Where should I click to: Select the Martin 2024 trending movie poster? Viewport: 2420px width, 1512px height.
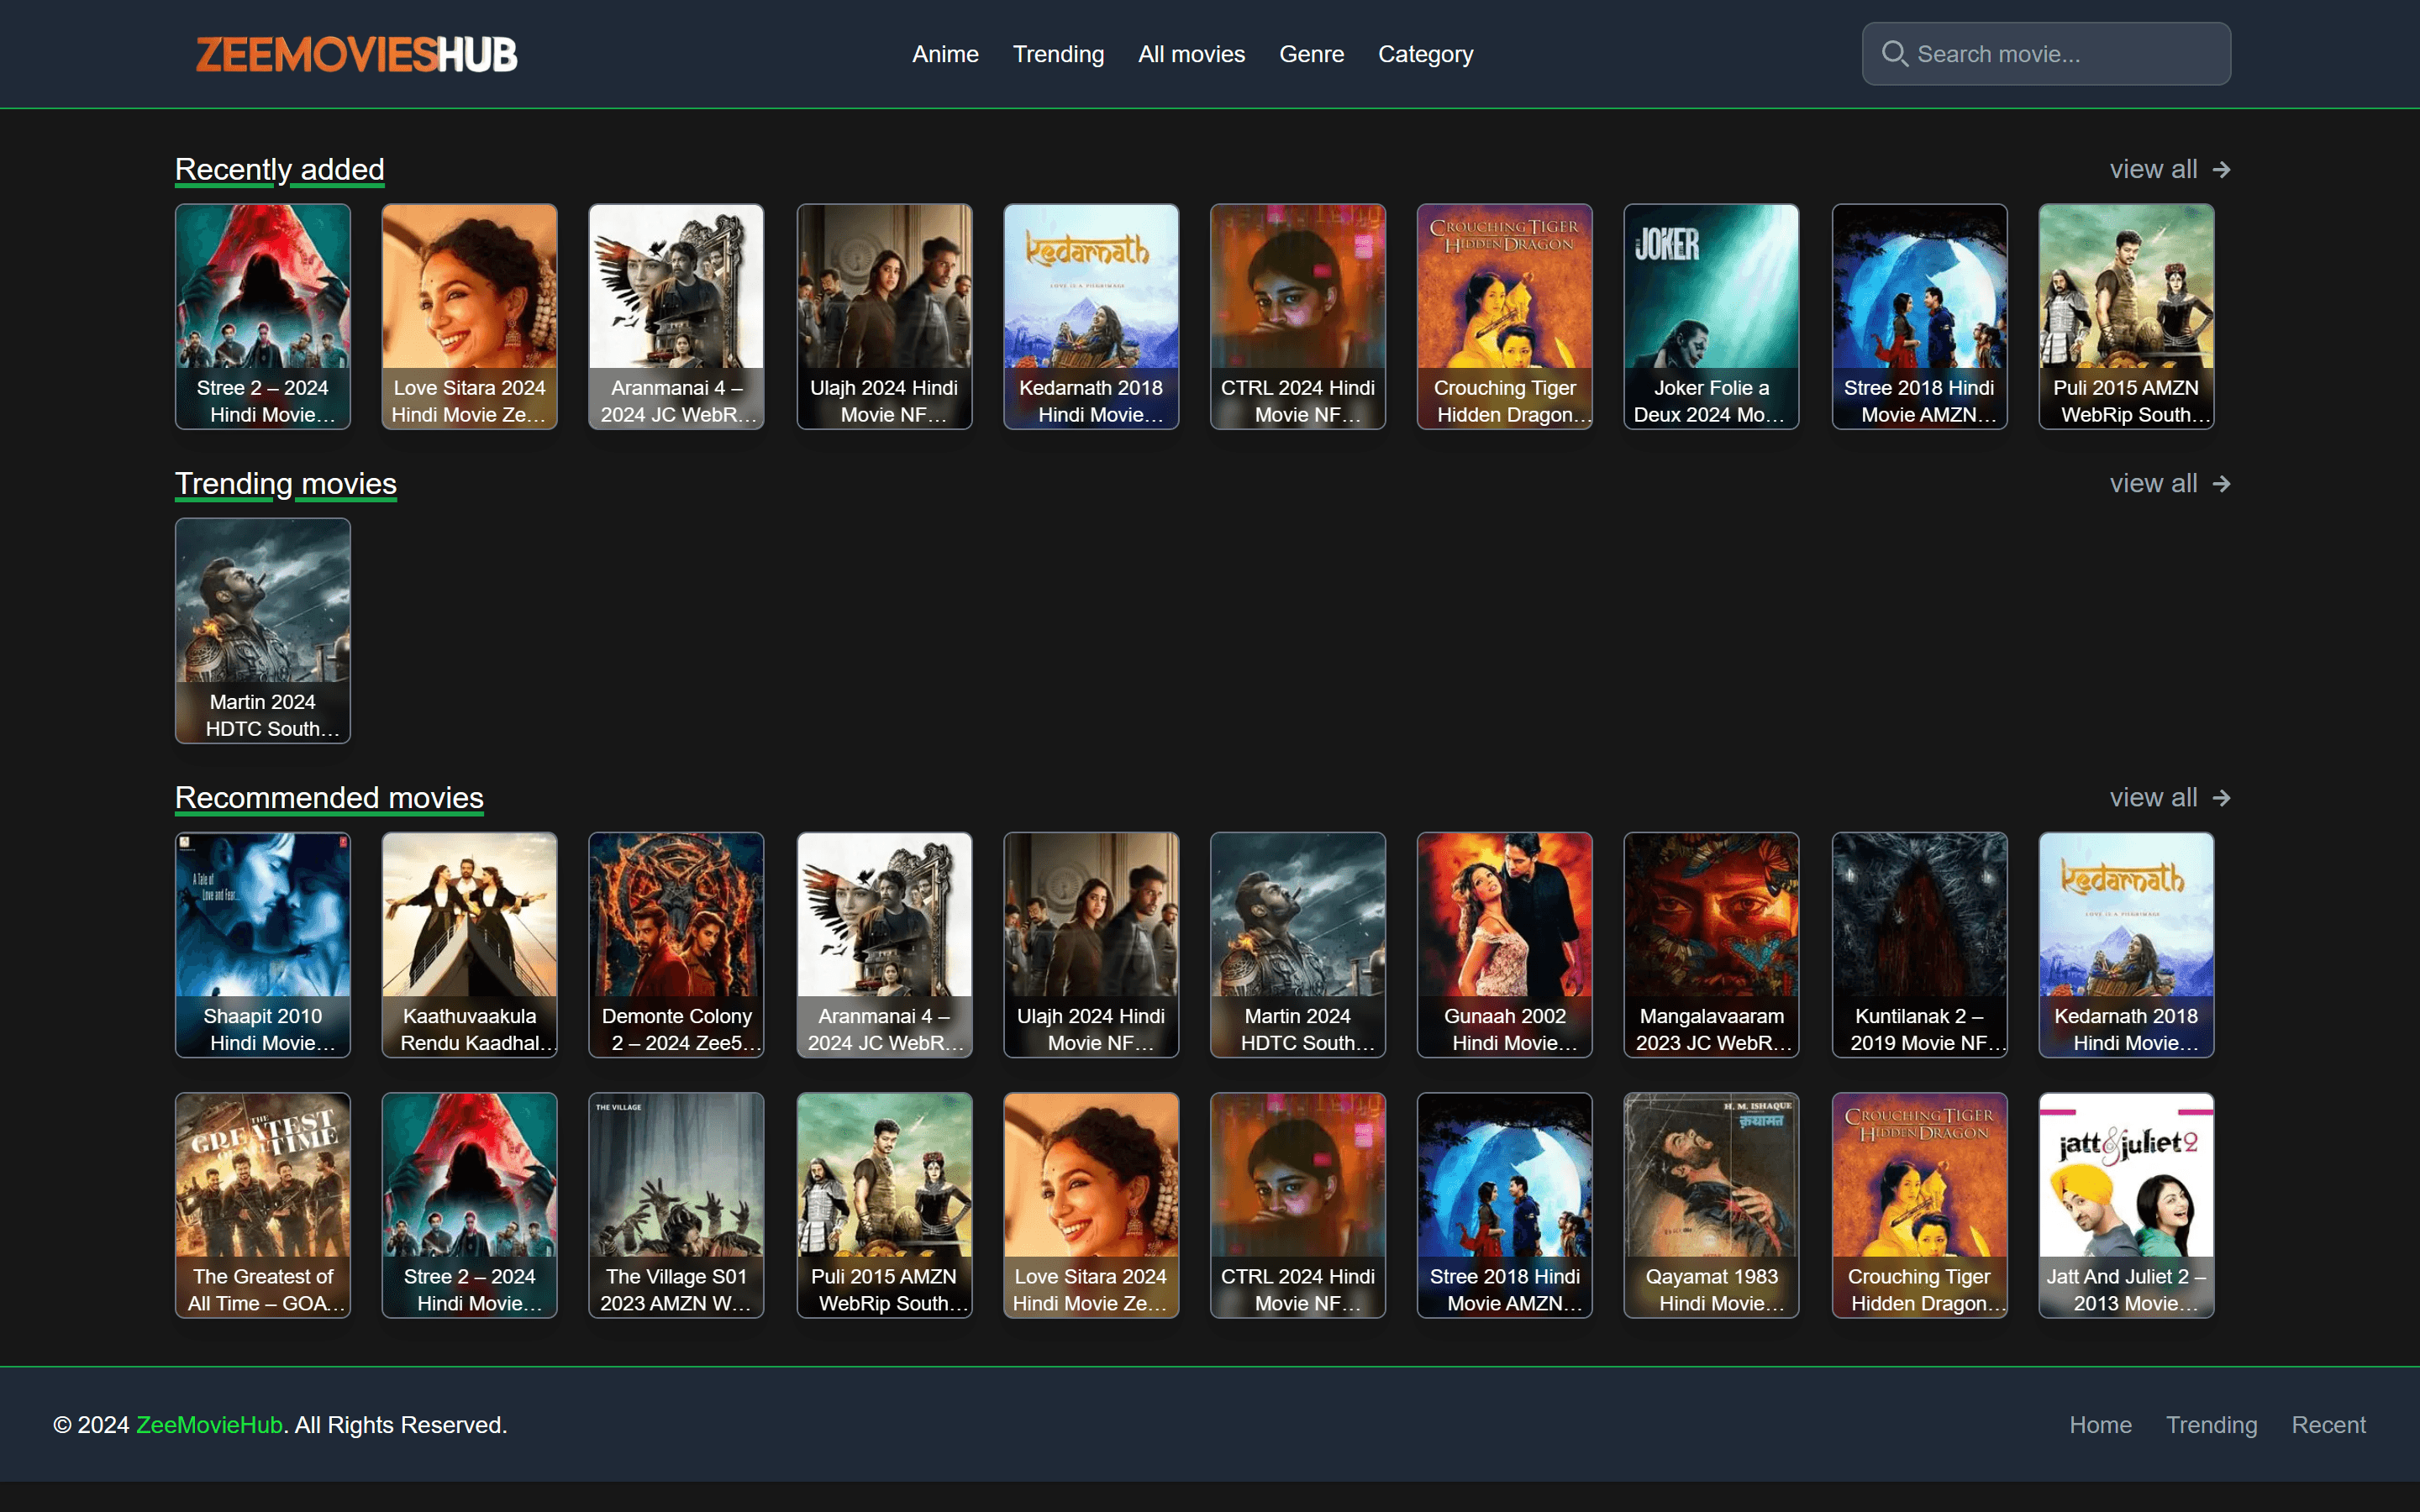(x=262, y=630)
